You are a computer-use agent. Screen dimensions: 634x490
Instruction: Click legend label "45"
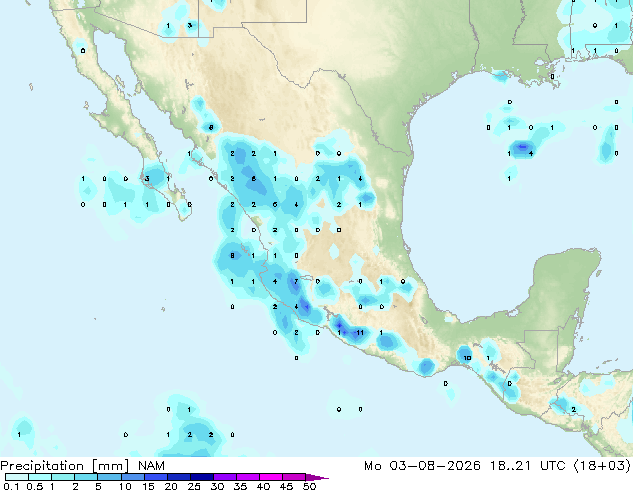click(286, 486)
